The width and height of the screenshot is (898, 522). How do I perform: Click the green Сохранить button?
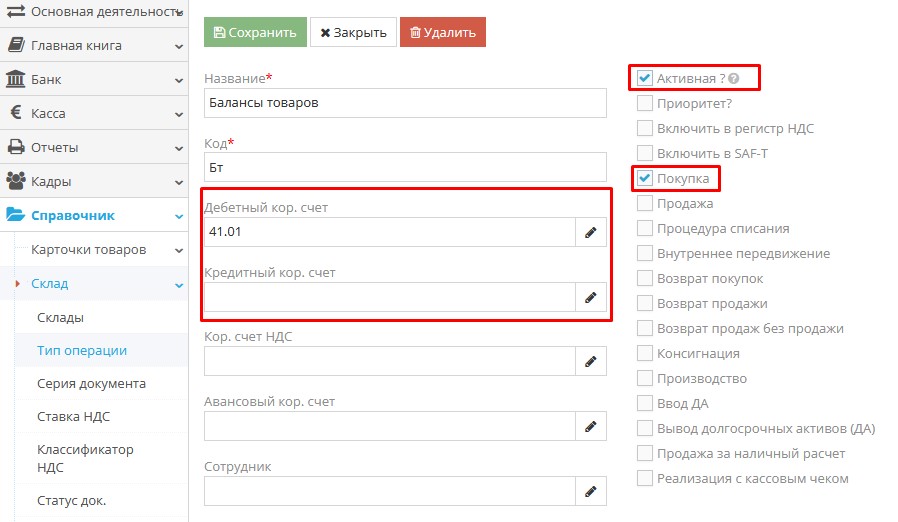(255, 32)
